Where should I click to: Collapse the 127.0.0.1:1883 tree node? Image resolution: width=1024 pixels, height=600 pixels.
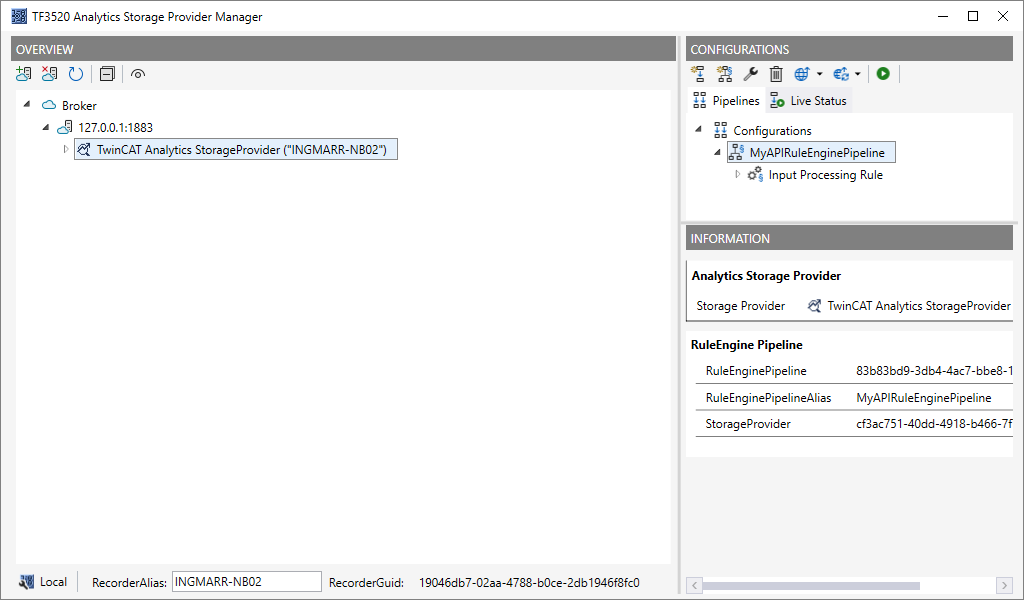46,127
